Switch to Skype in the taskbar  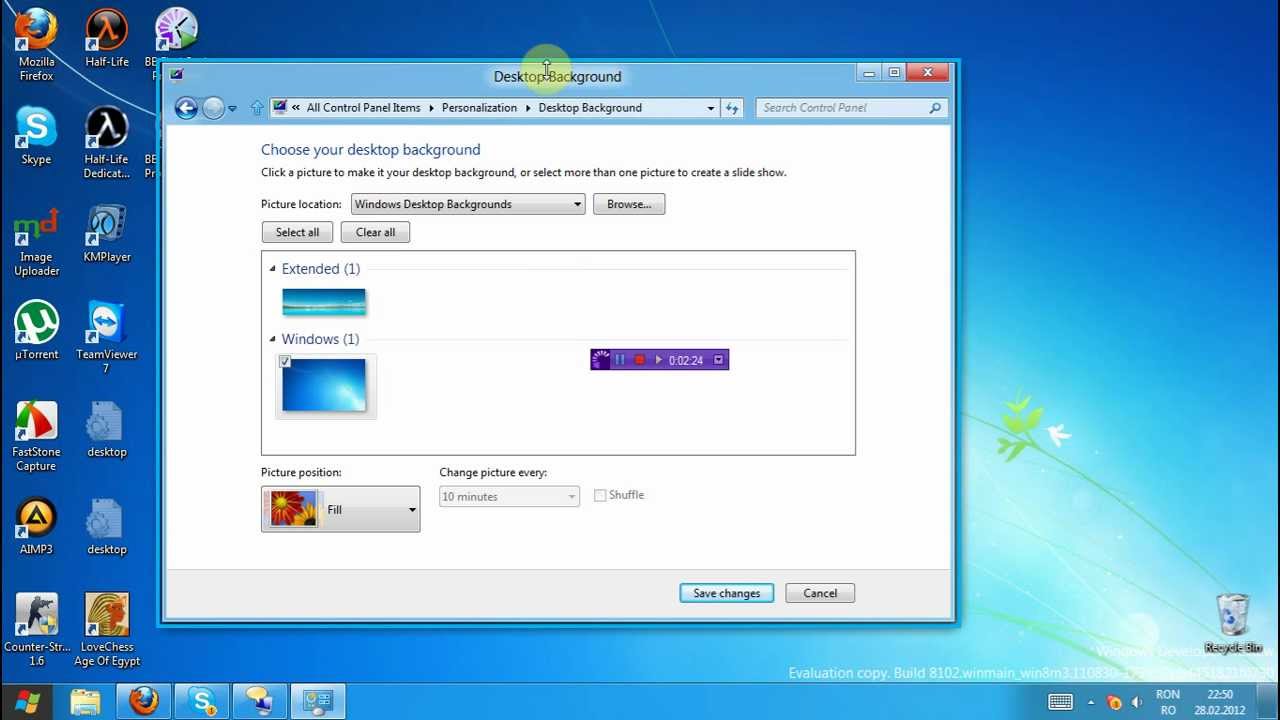click(202, 702)
